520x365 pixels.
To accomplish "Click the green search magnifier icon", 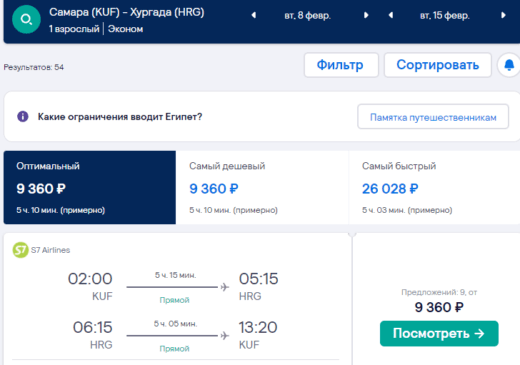I will pyautogui.click(x=26, y=19).
